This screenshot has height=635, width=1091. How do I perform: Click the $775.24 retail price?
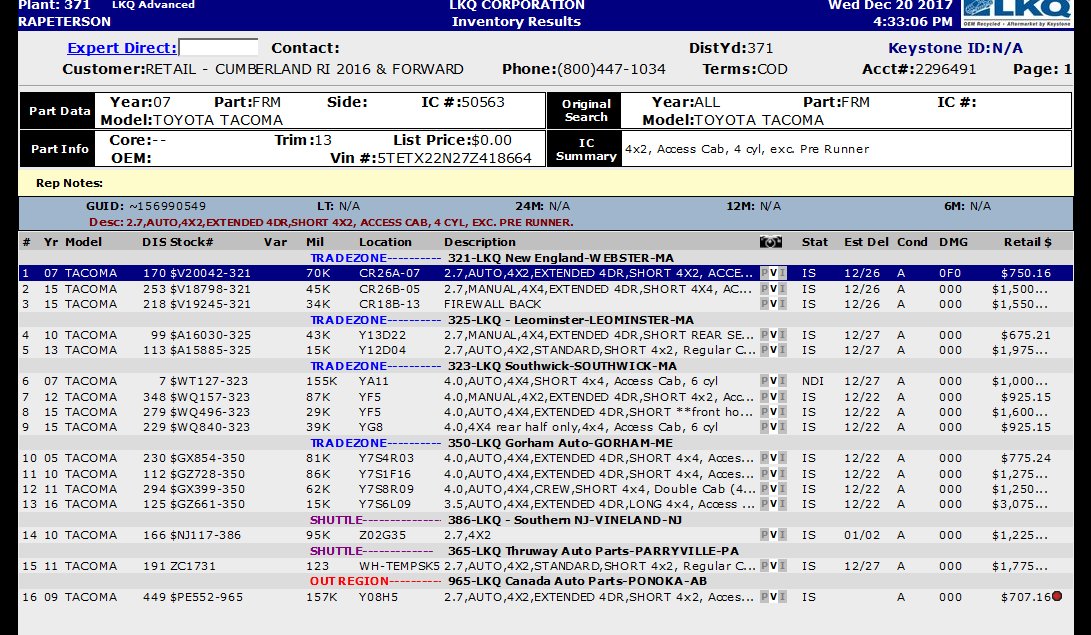tap(1026, 458)
